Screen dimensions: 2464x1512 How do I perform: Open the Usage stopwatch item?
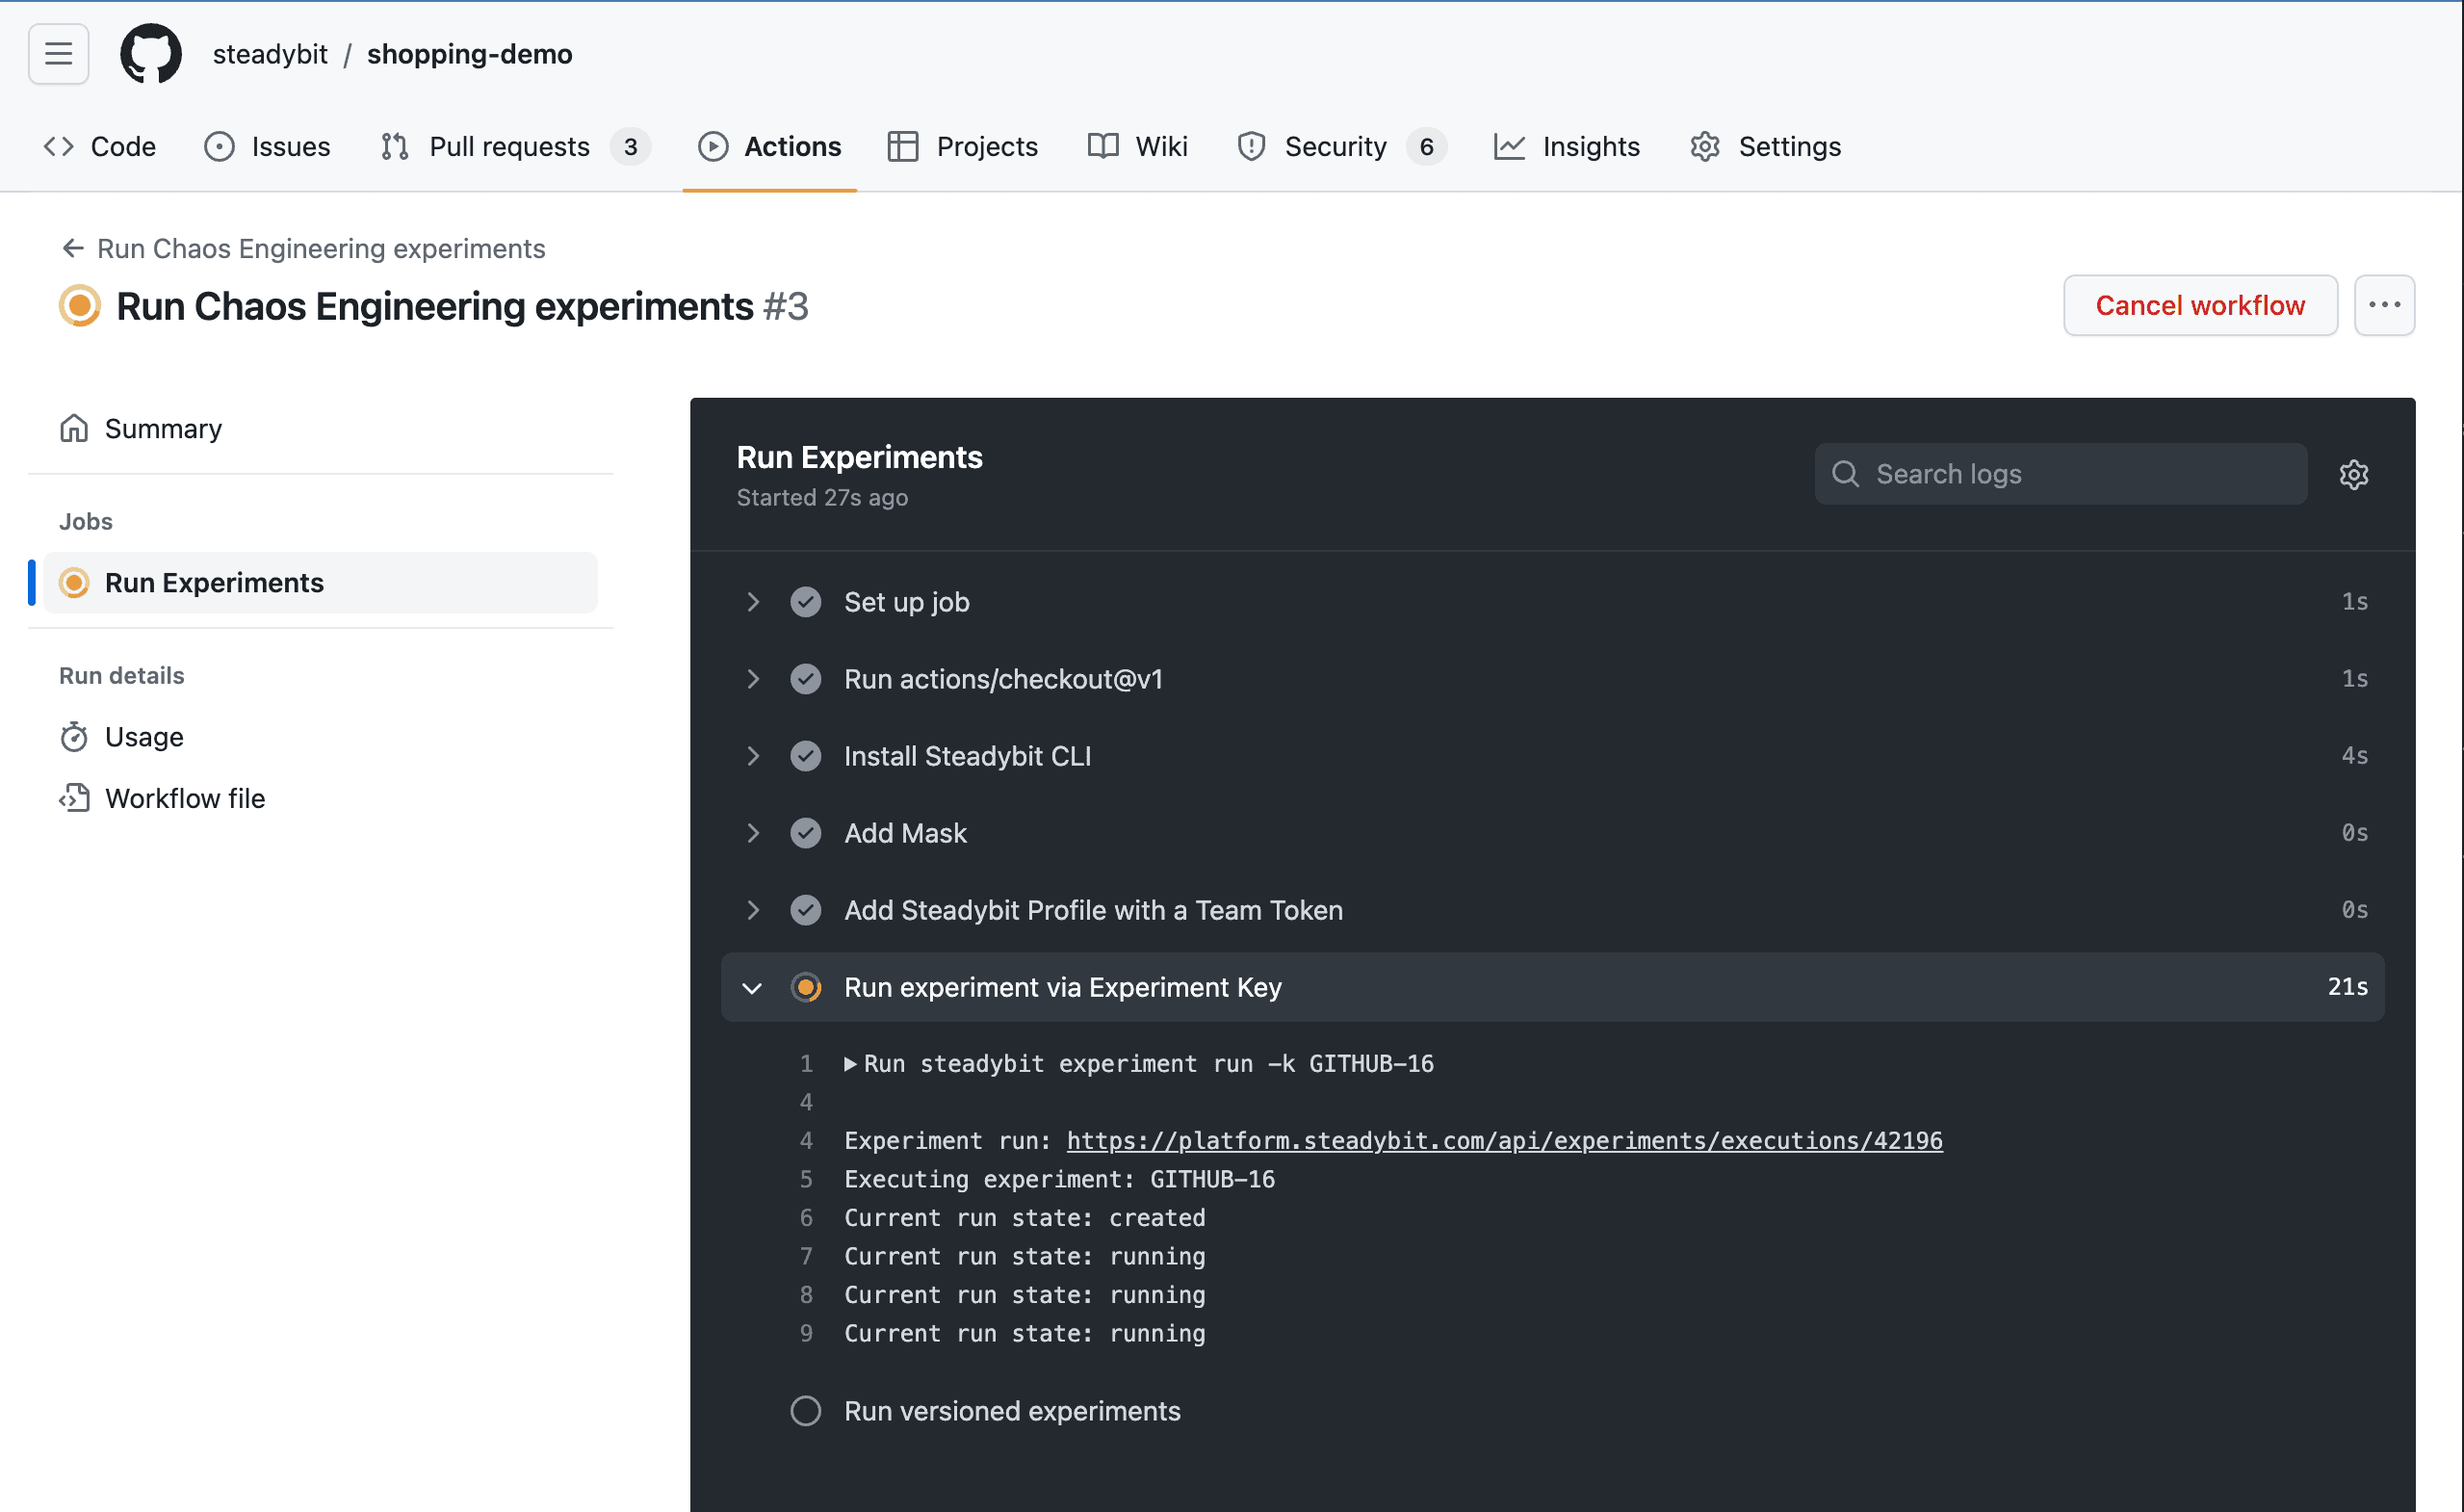pos(143,737)
